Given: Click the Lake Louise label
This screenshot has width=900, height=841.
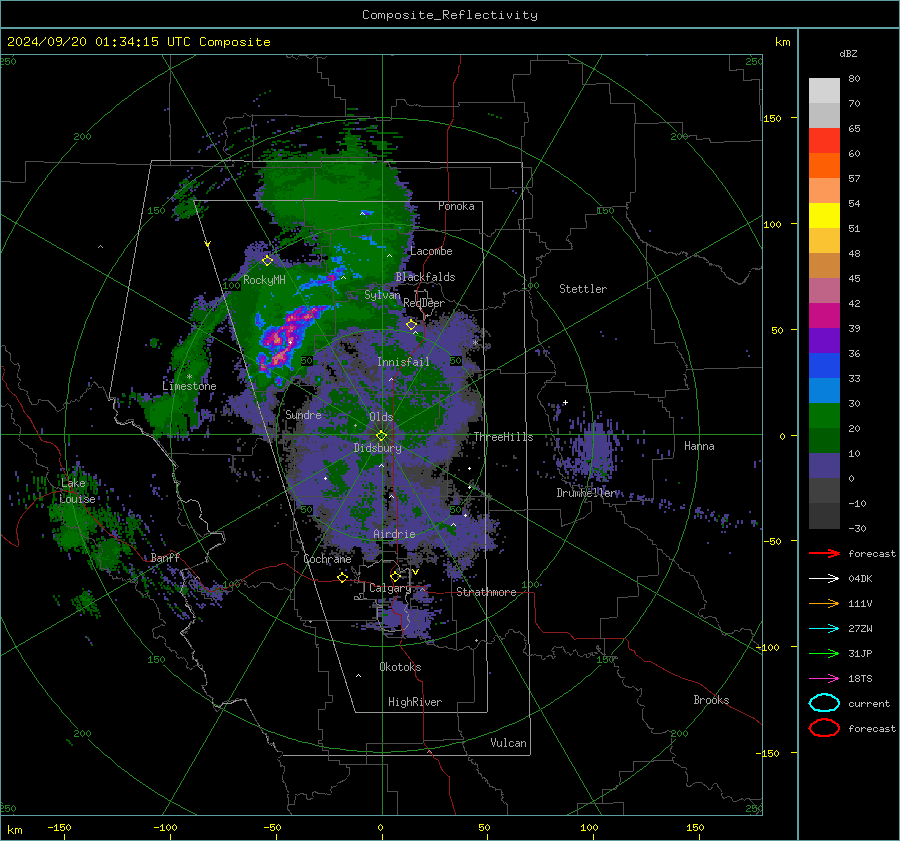Looking at the screenshot, I should [x=77, y=491].
